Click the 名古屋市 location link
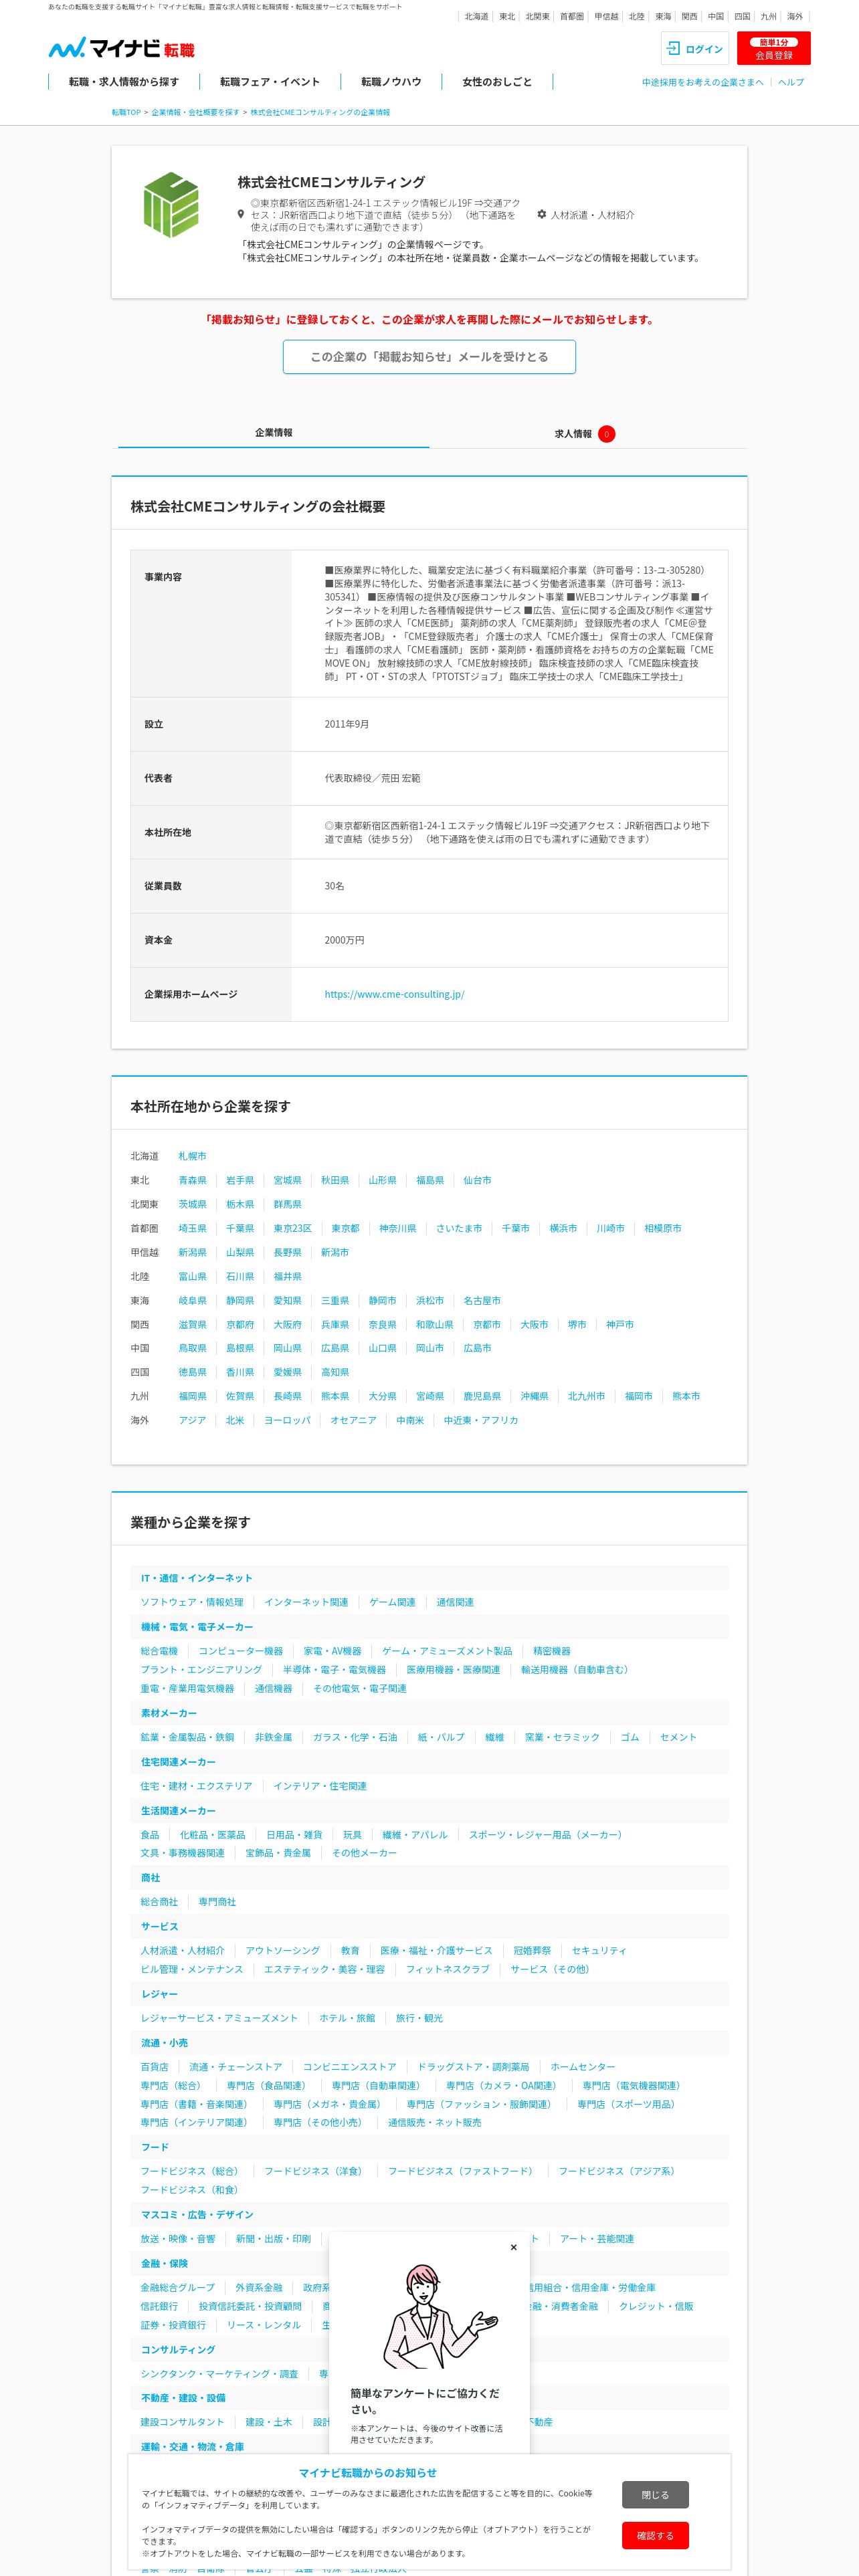 [482, 1301]
